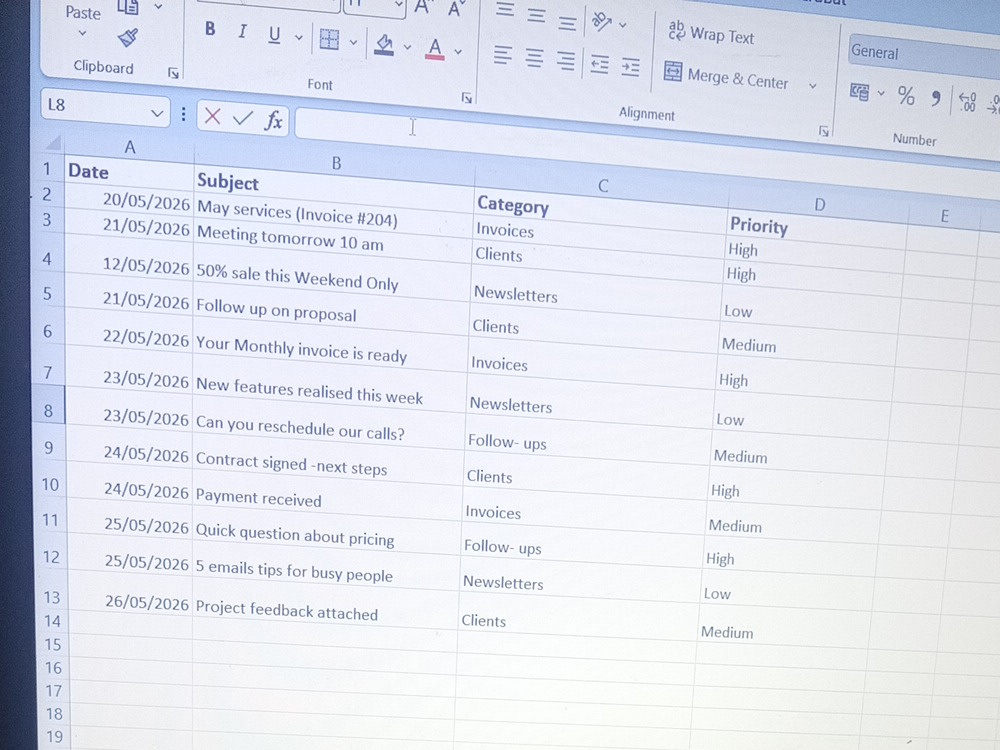Toggle underline formatting
The height and width of the screenshot is (750, 1000).
pyautogui.click(x=274, y=34)
